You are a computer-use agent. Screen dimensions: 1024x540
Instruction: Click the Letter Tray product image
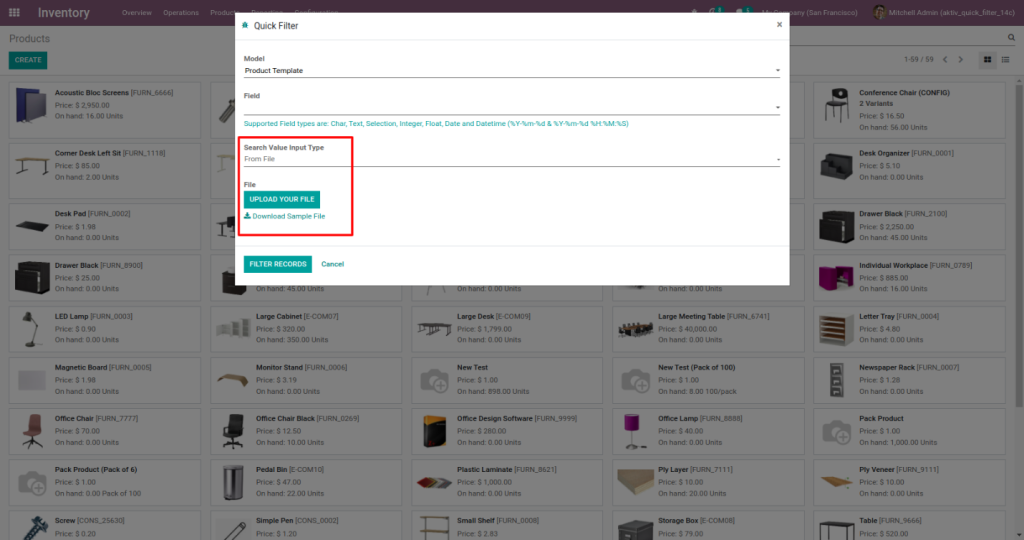coord(836,329)
